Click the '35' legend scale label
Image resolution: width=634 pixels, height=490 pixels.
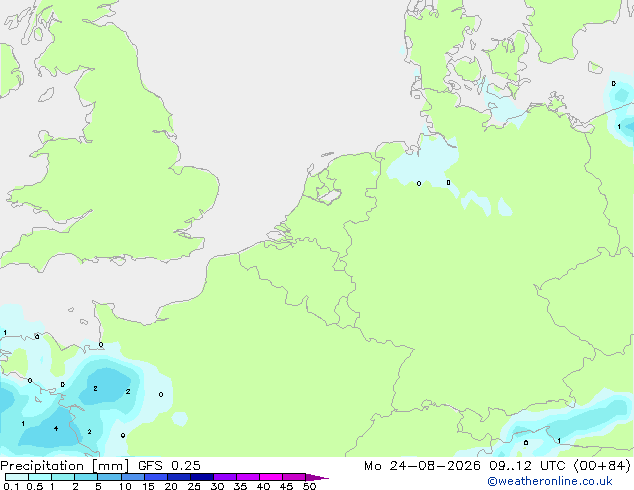click(x=240, y=486)
